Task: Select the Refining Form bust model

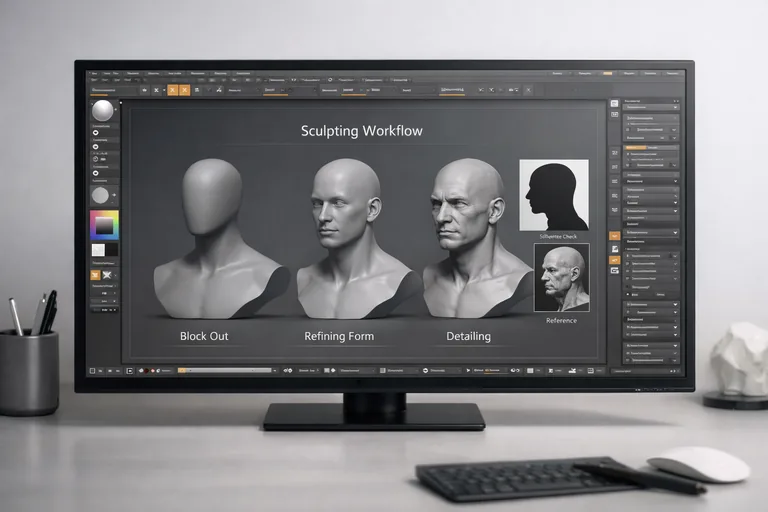Action: (354, 238)
